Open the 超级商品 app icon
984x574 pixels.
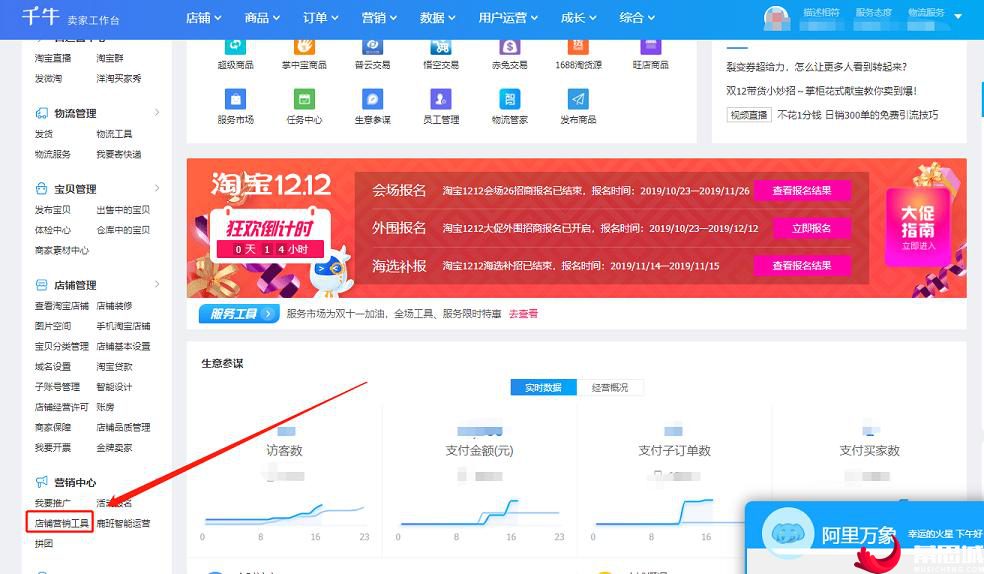pos(235,47)
